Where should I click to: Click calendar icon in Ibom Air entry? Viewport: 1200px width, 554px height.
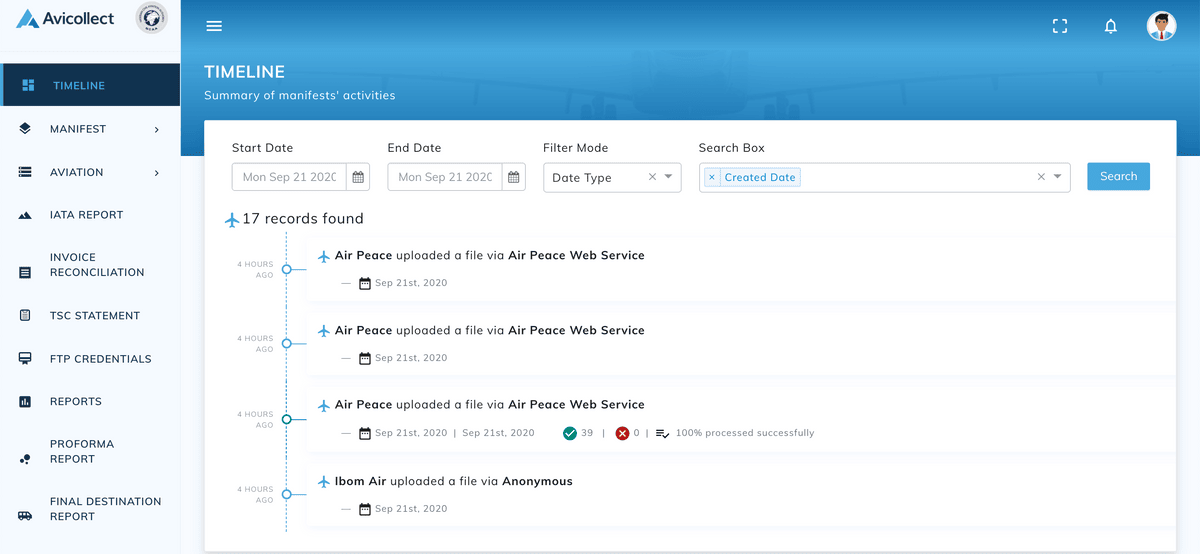pyautogui.click(x=365, y=509)
